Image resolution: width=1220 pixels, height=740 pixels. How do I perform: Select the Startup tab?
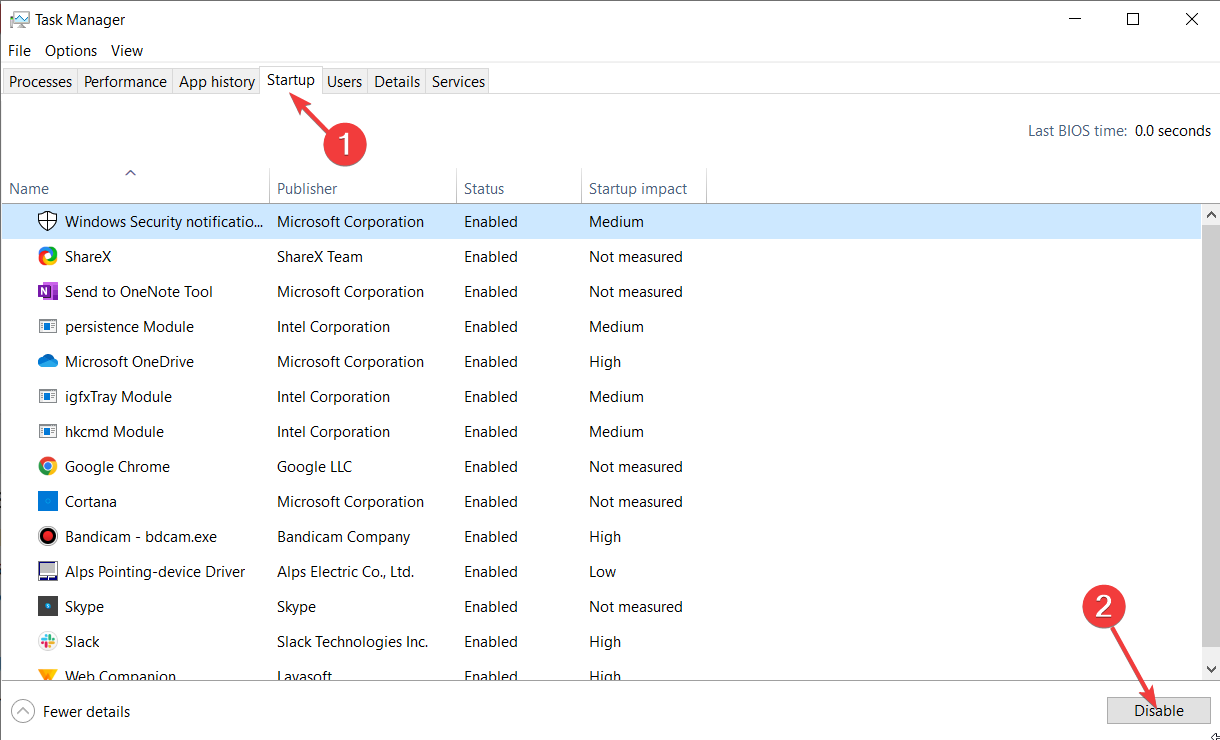(291, 80)
